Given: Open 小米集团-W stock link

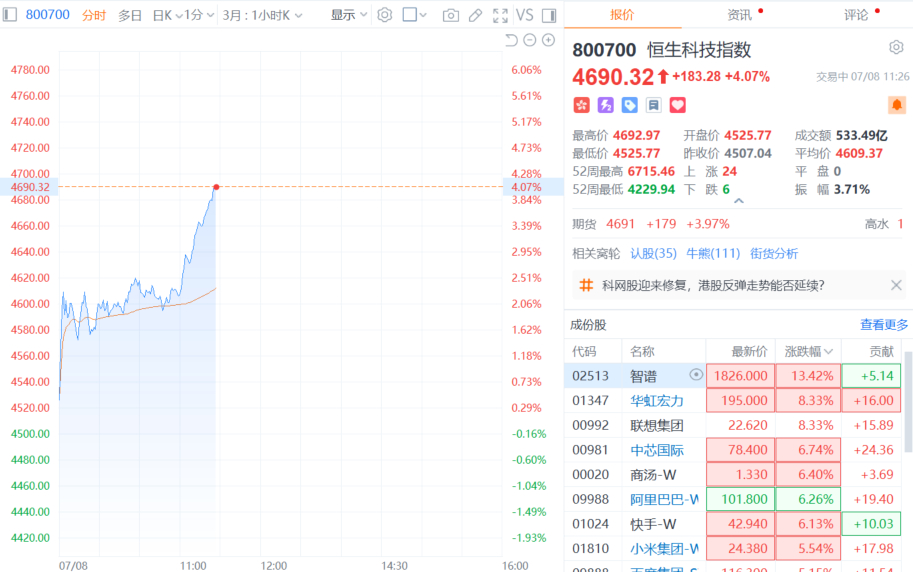Looking at the screenshot, I should pos(664,549).
